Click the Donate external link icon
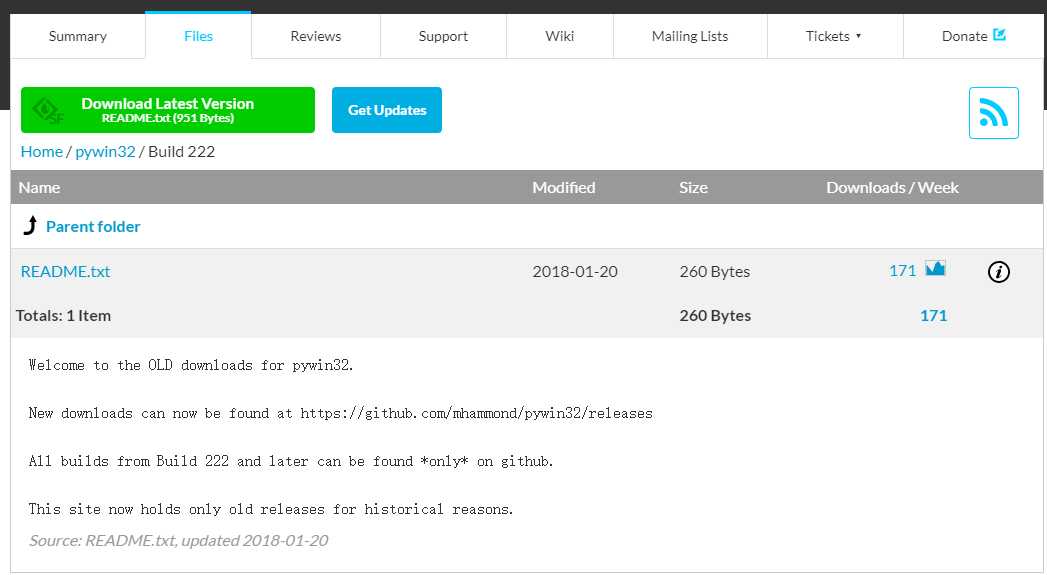This screenshot has width=1047, height=575. click(1000, 35)
